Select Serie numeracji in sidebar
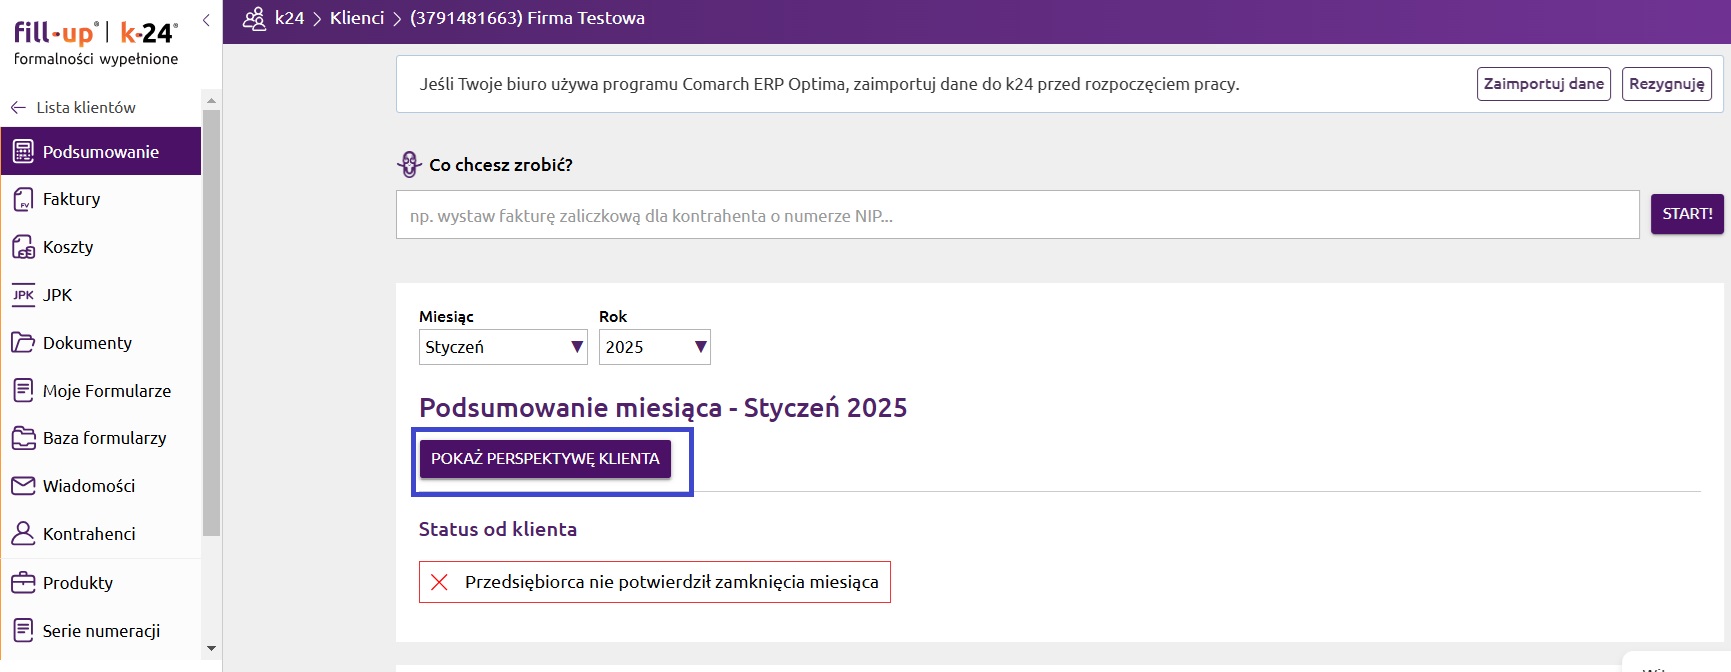 101,631
